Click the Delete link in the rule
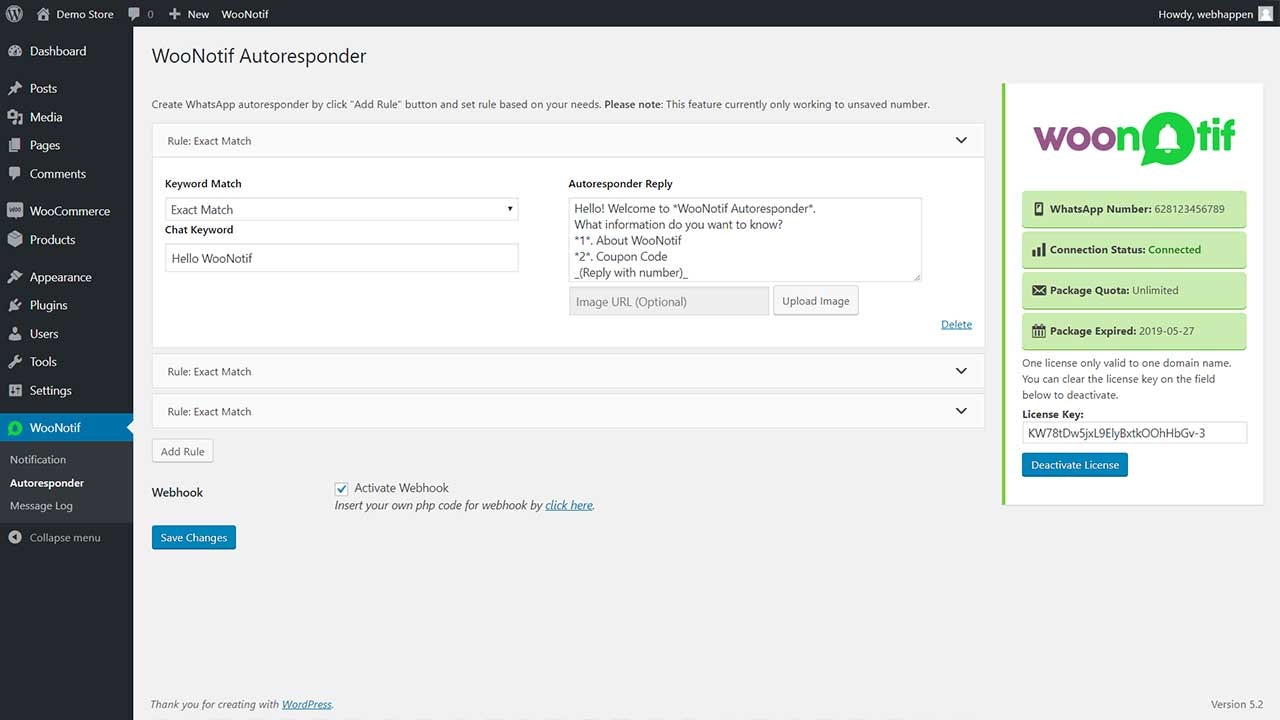Viewport: 1280px width, 720px height. (x=957, y=324)
